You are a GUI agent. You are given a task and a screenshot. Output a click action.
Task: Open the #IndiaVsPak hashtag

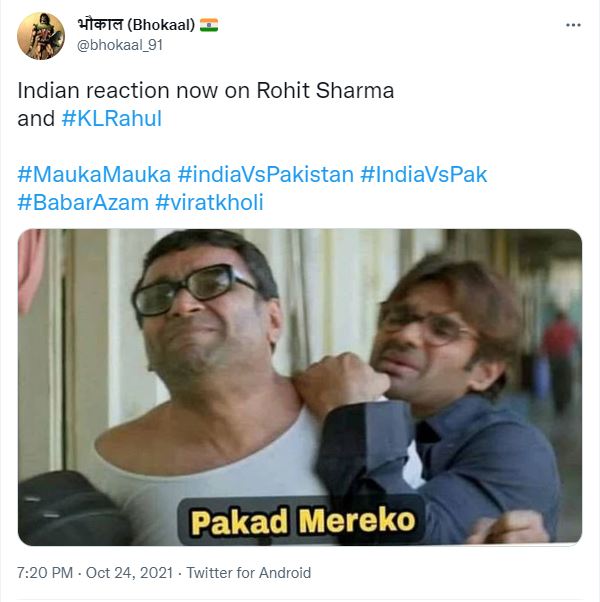424,175
